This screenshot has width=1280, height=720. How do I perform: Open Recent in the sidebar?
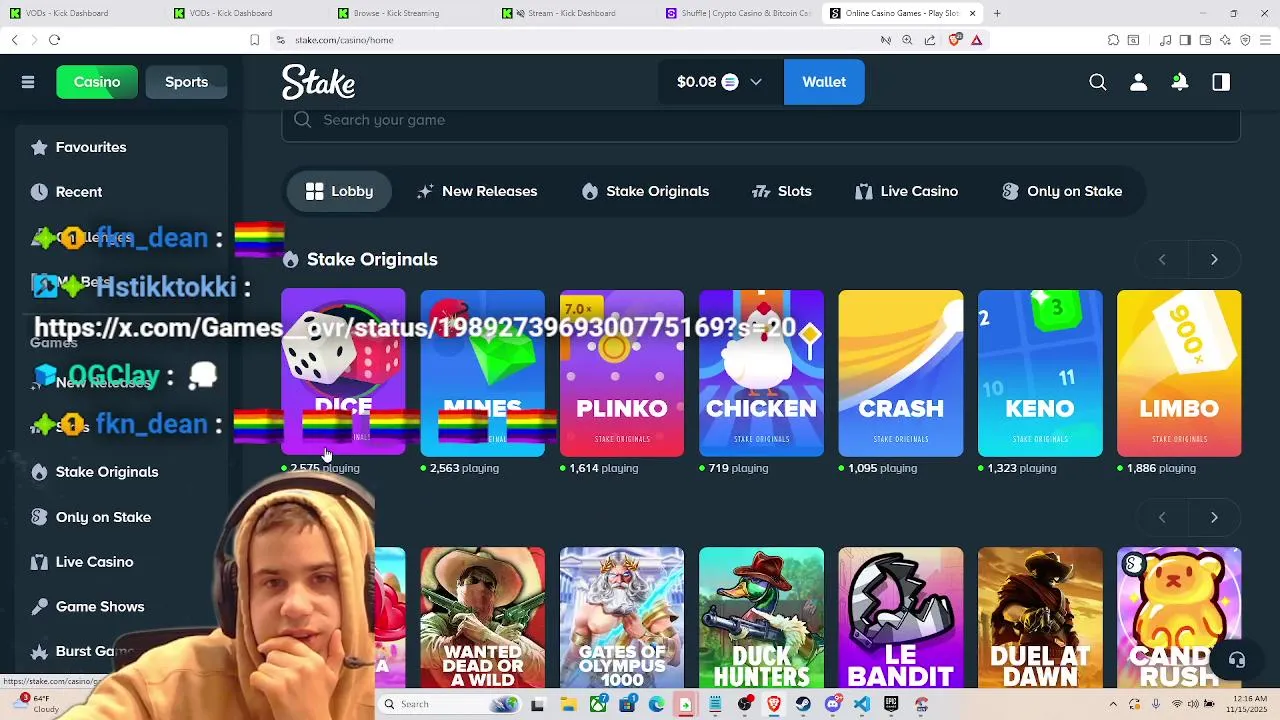click(121, 192)
